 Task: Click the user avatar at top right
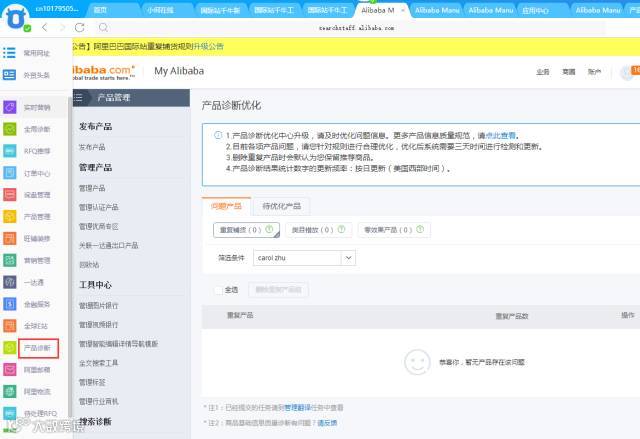tap(627, 73)
